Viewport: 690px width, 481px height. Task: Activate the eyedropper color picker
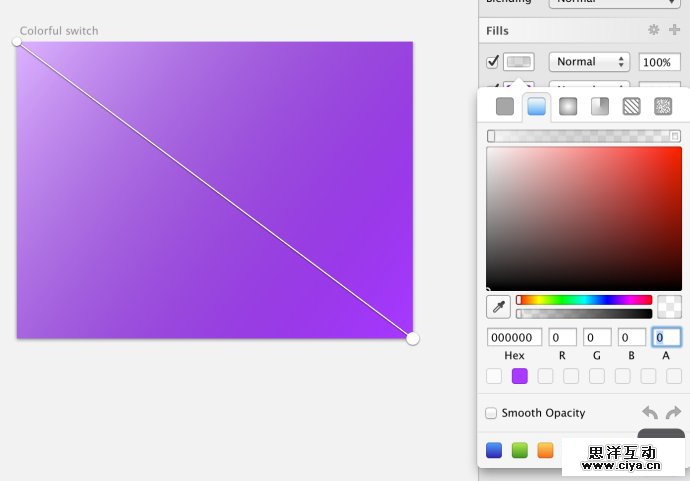pos(498,306)
